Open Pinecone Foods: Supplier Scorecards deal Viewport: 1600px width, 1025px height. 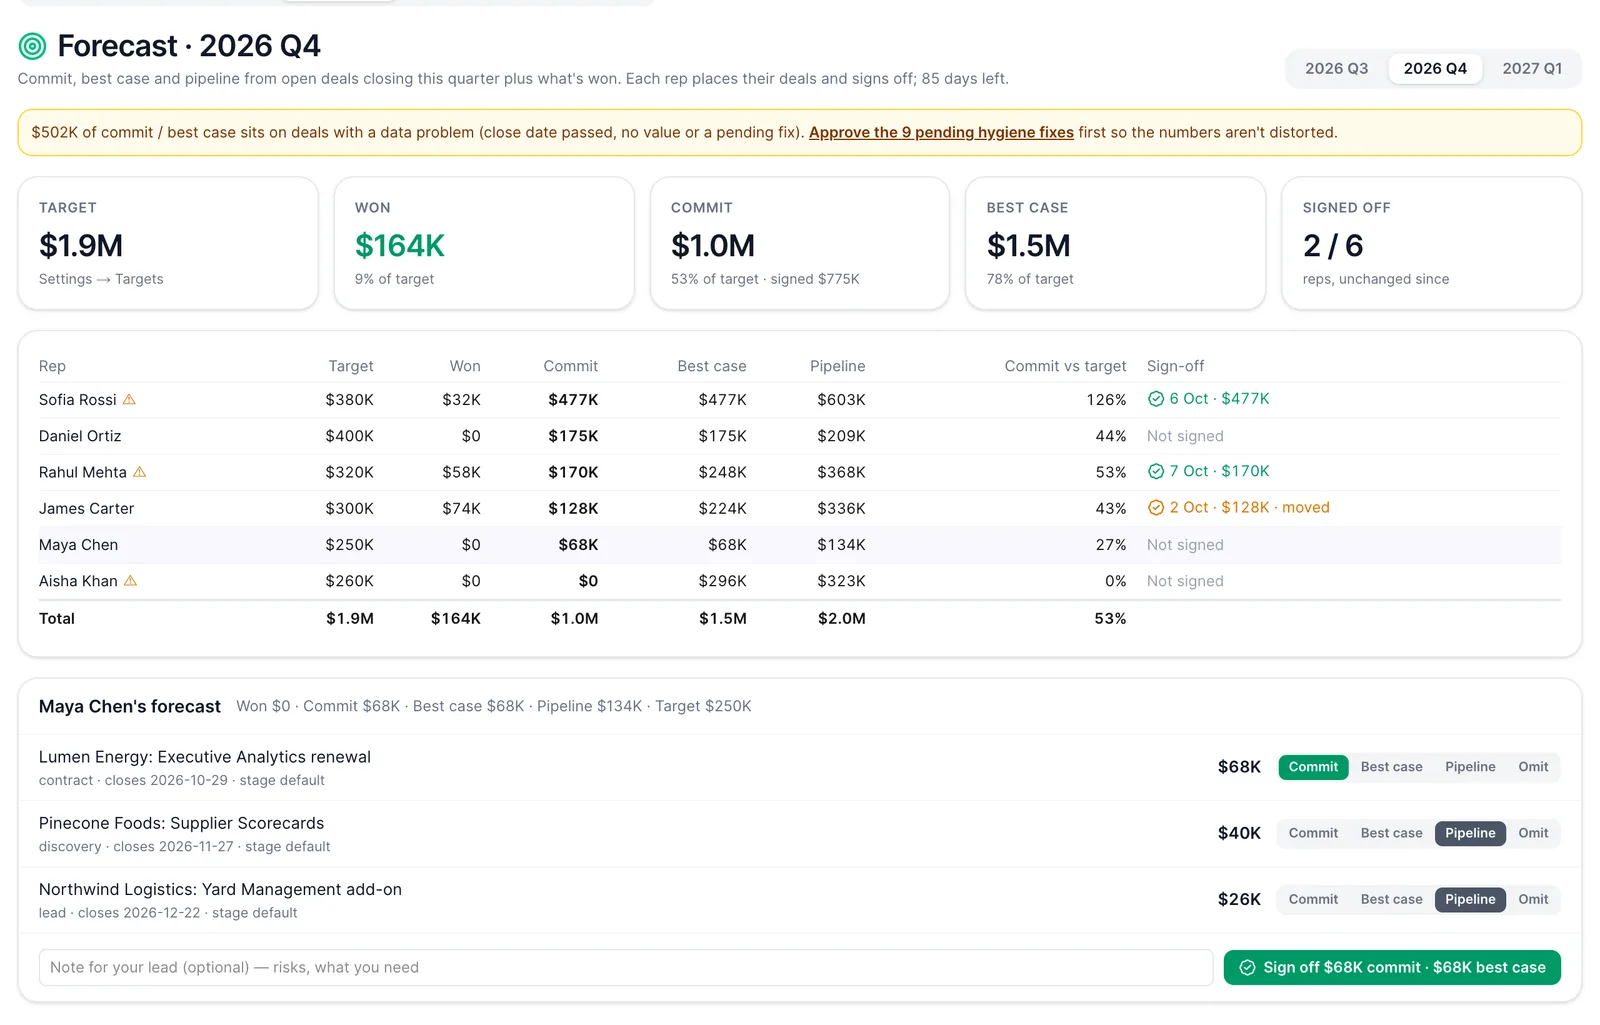click(x=182, y=823)
